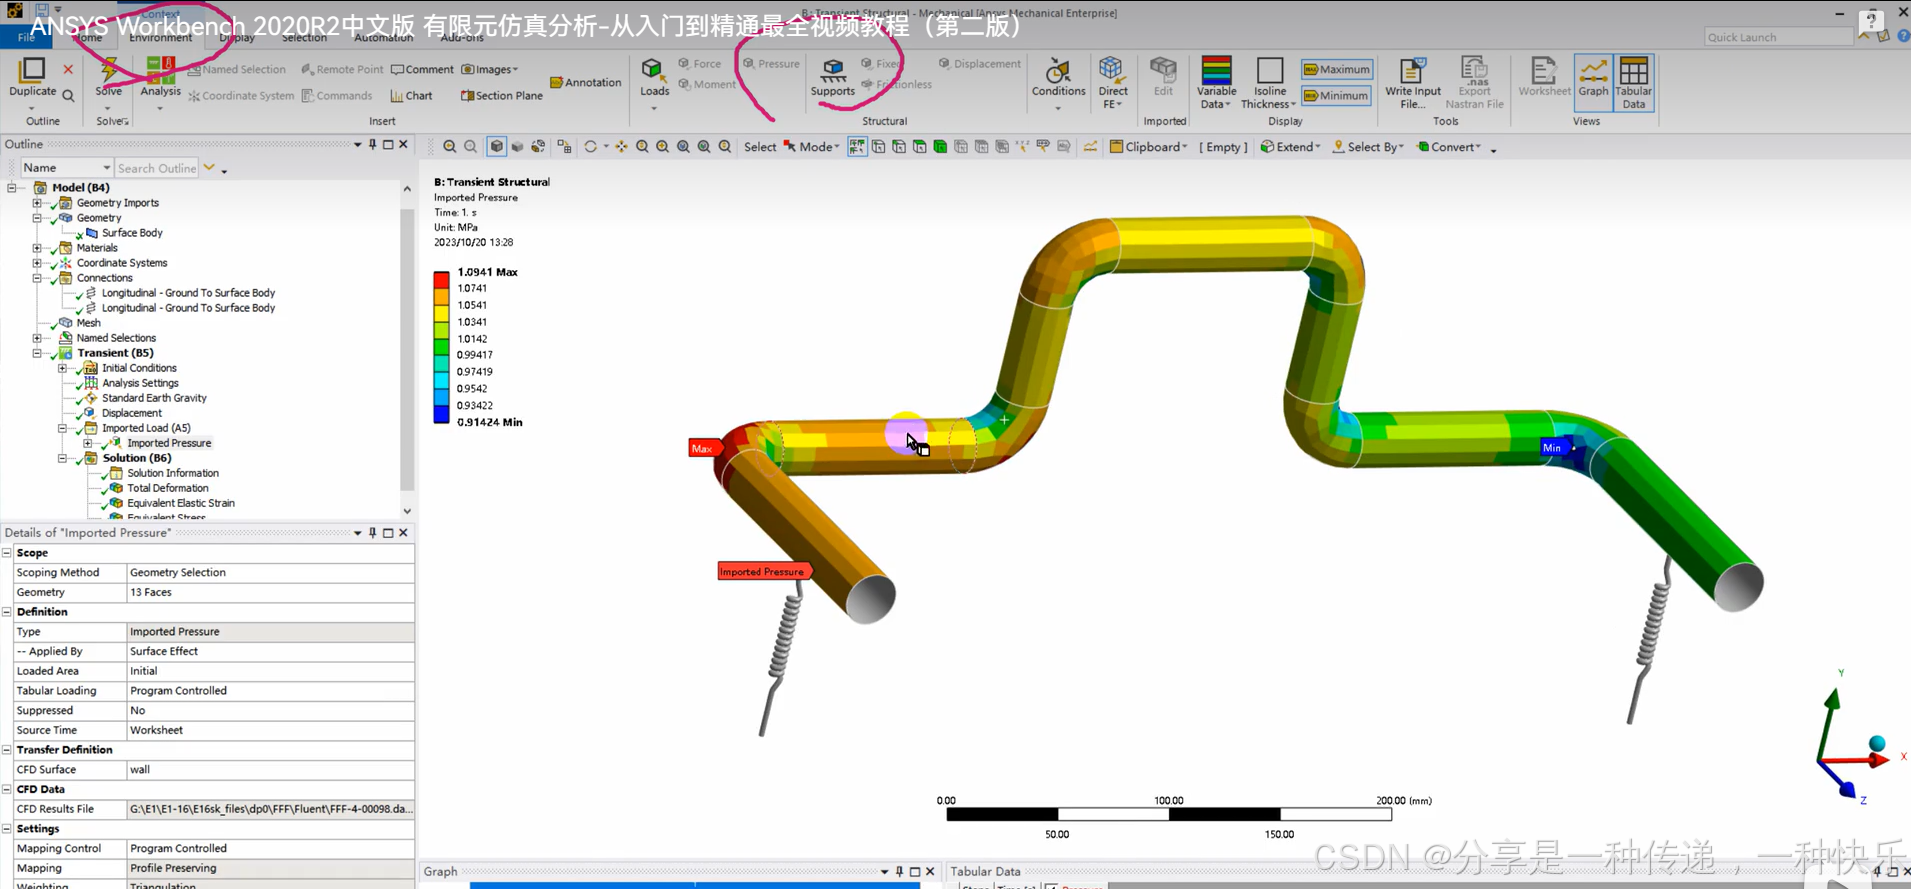Viewport: 1911px width, 889px height.
Task: Toggle the Maximum probe label
Action: pos(1336,69)
